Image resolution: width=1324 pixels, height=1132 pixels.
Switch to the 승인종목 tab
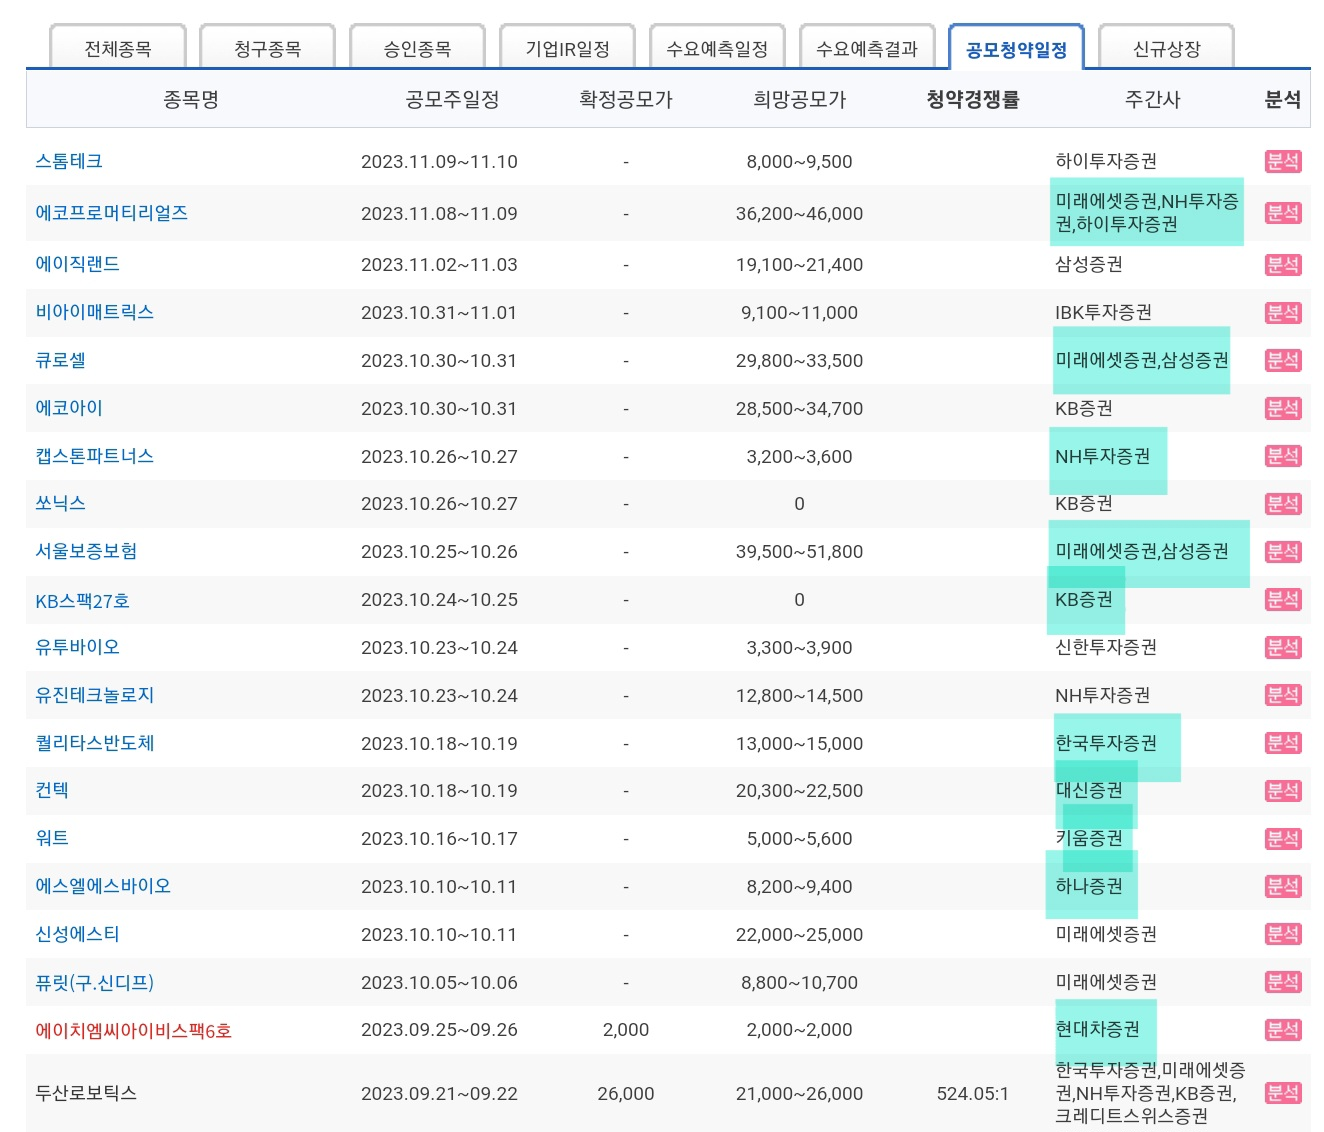click(x=418, y=48)
